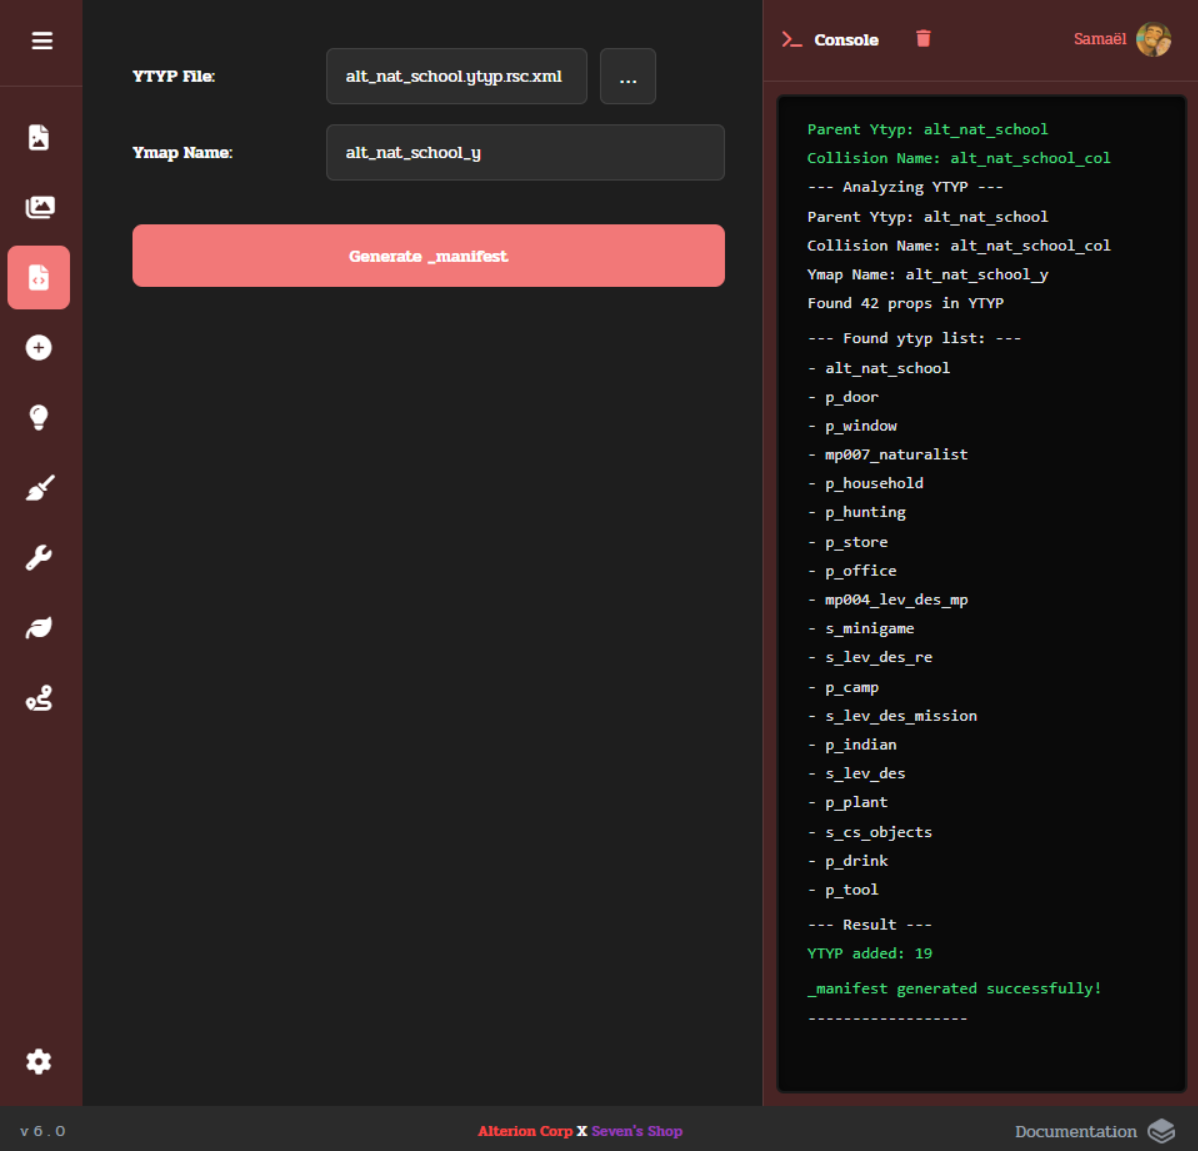Open the lightbulb tool in the sidebar
Image resolution: width=1198 pixels, height=1151 pixels.
tap(39, 417)
